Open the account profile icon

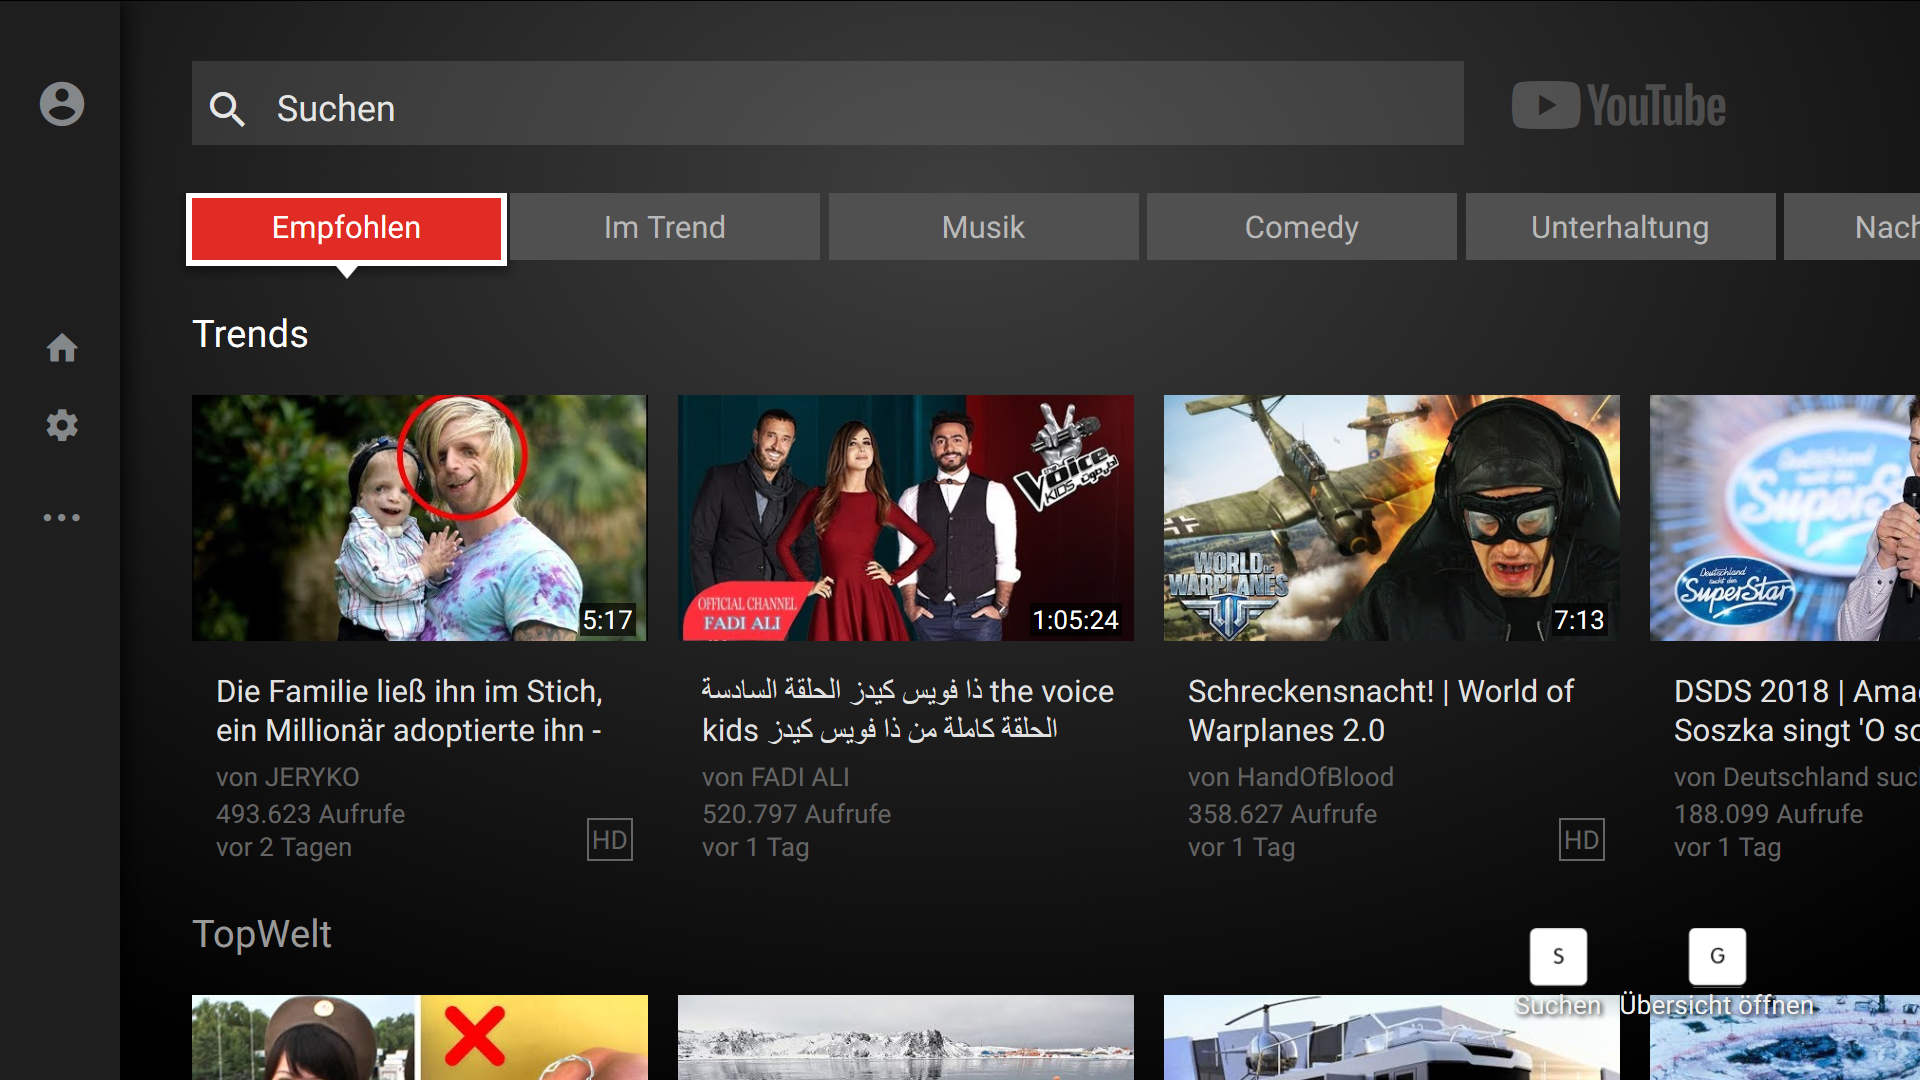pos(62,104)
